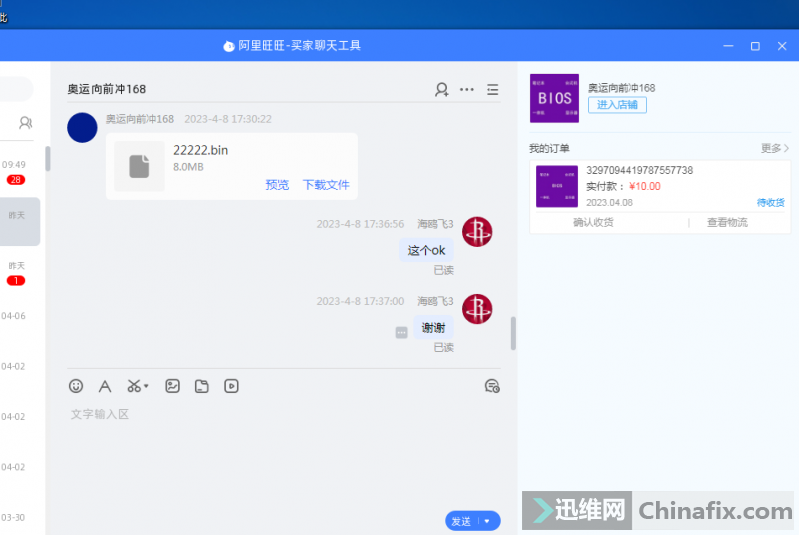Open the emoji picker in chat toolbar
The height and width of the screenshot is (535, 799).
(x=76, y=386)
